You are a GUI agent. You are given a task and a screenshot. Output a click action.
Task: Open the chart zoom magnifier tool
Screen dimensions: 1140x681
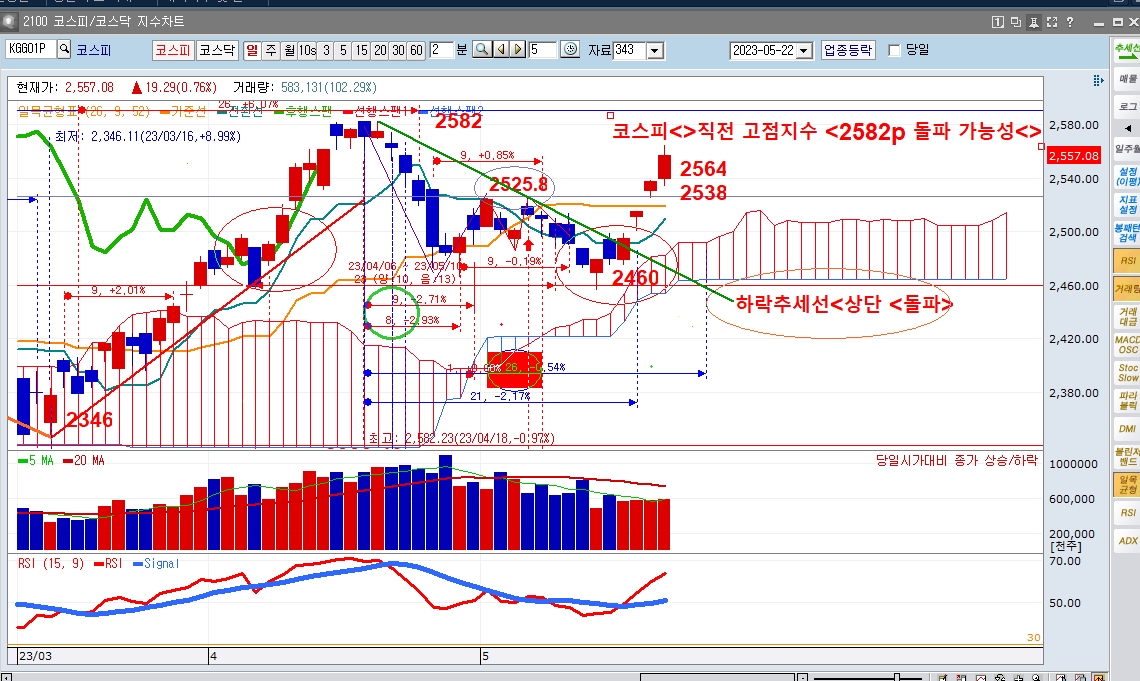(x=481, y=49)
